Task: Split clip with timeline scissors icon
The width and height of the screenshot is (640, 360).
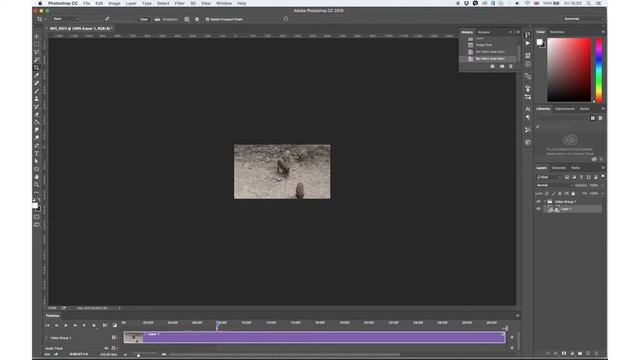Action: (105, 325)
